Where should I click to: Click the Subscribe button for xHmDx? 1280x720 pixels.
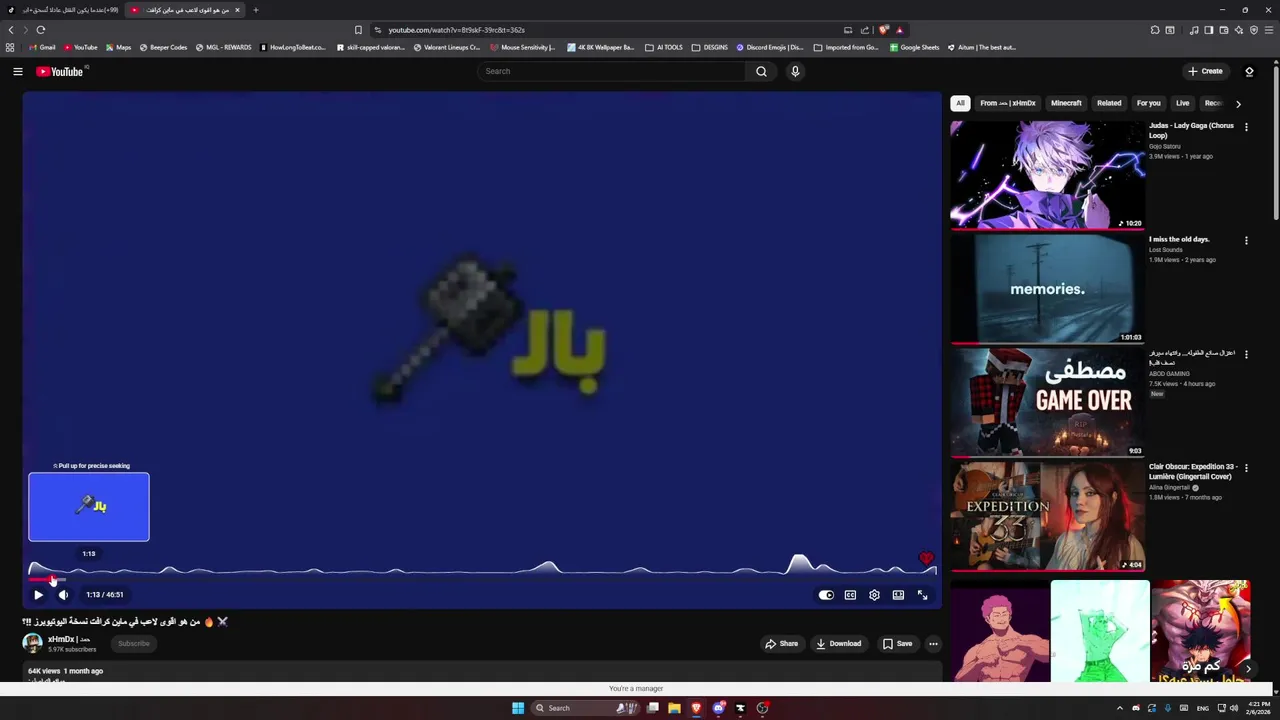click(134, 643)
